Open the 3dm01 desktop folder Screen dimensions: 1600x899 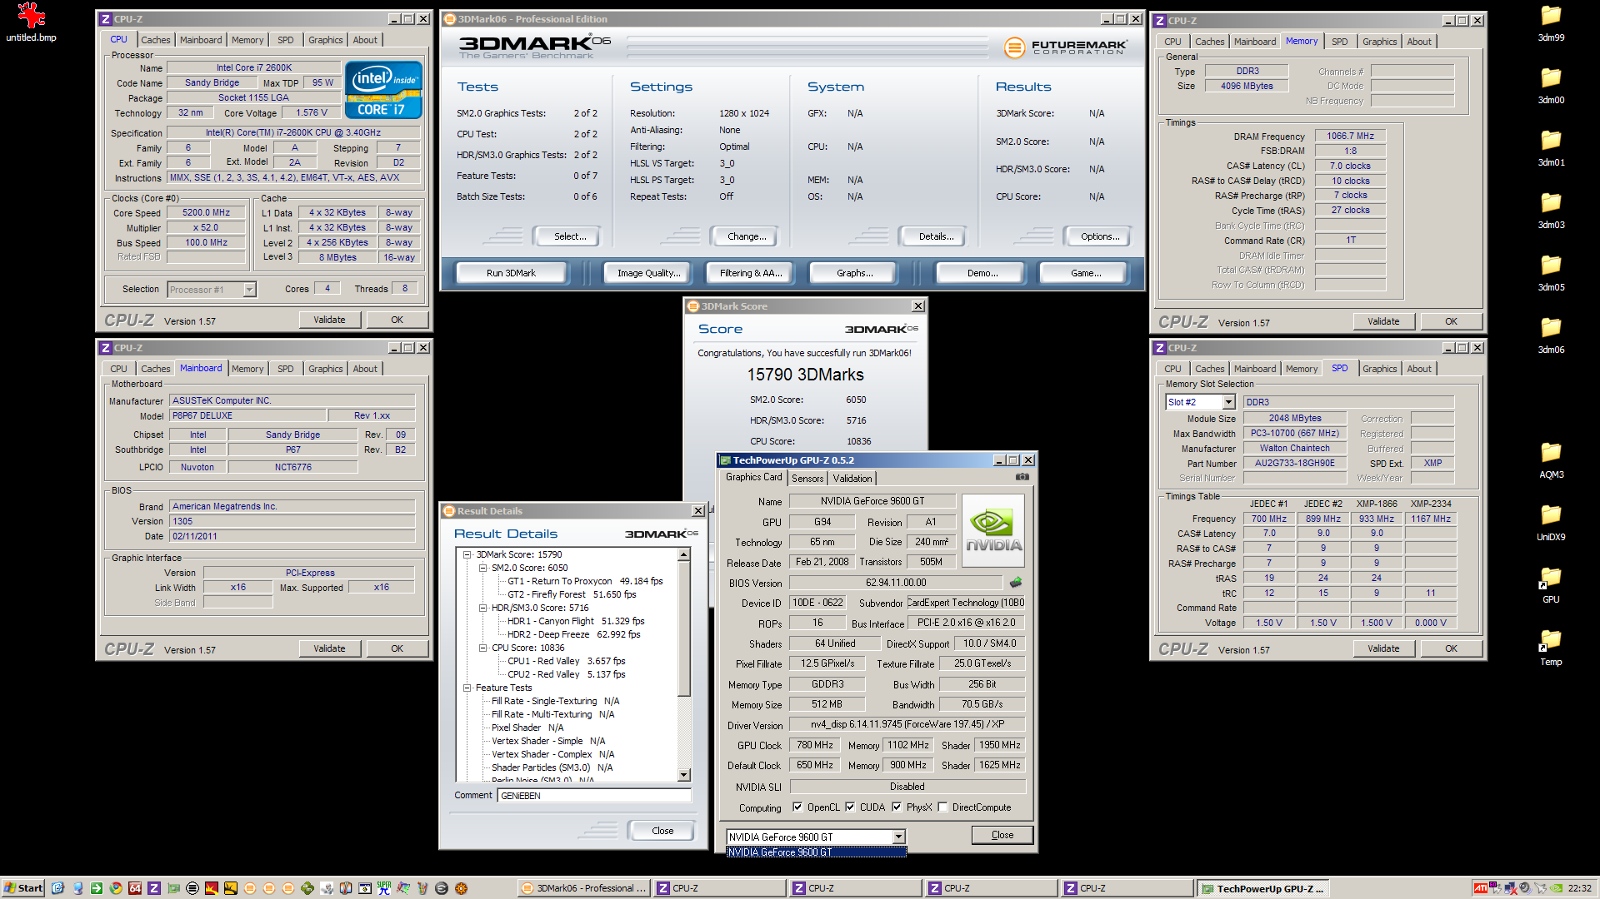(x=1551, y=147)
